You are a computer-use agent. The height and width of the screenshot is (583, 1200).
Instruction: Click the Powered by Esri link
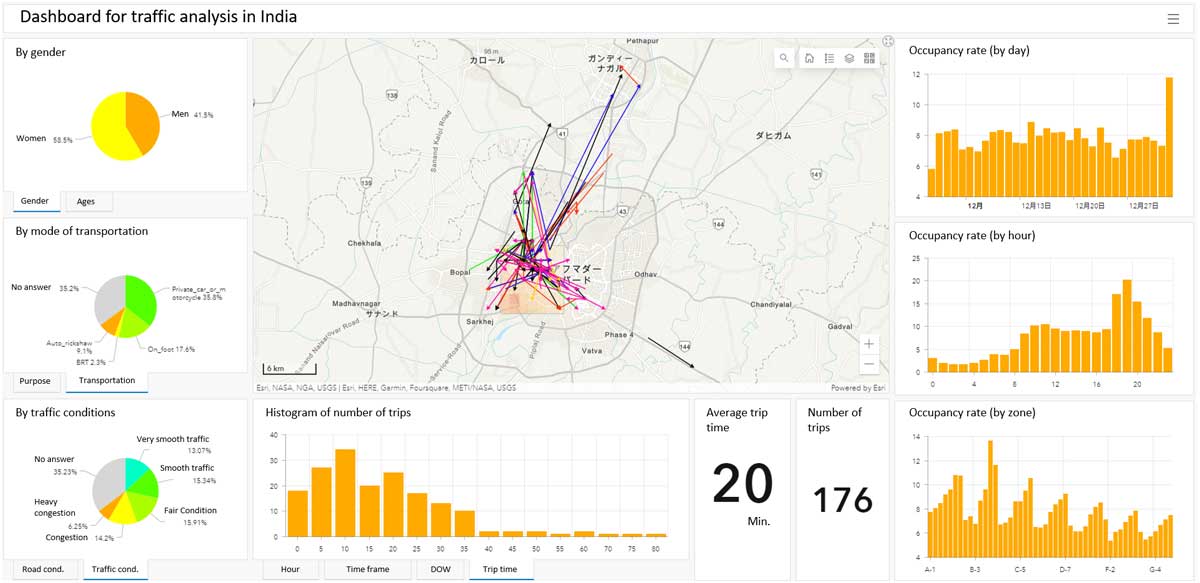(x=858, y=388)
